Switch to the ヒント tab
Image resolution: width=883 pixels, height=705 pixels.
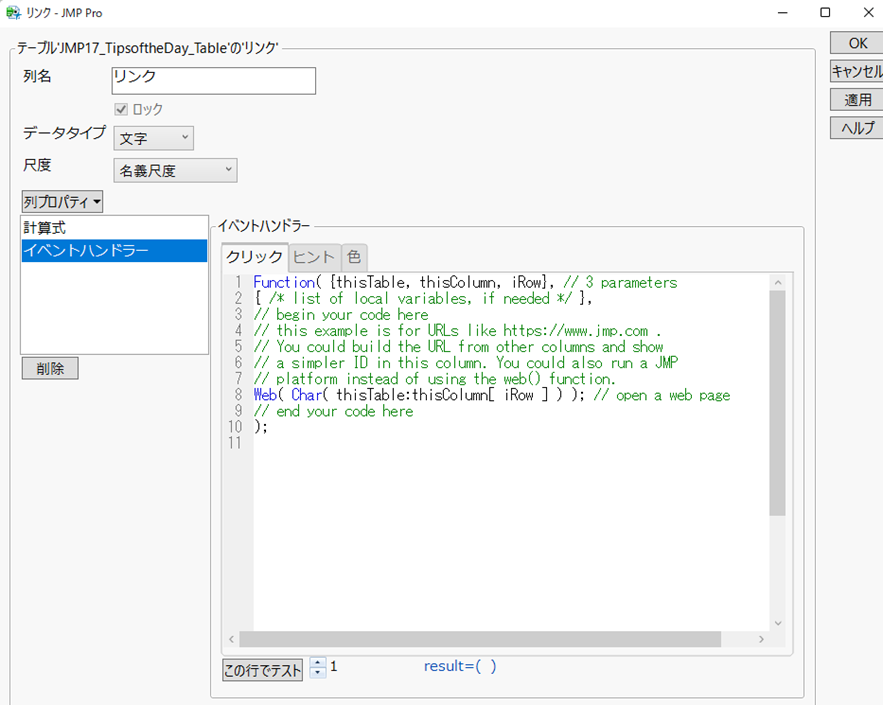[314, 257]
